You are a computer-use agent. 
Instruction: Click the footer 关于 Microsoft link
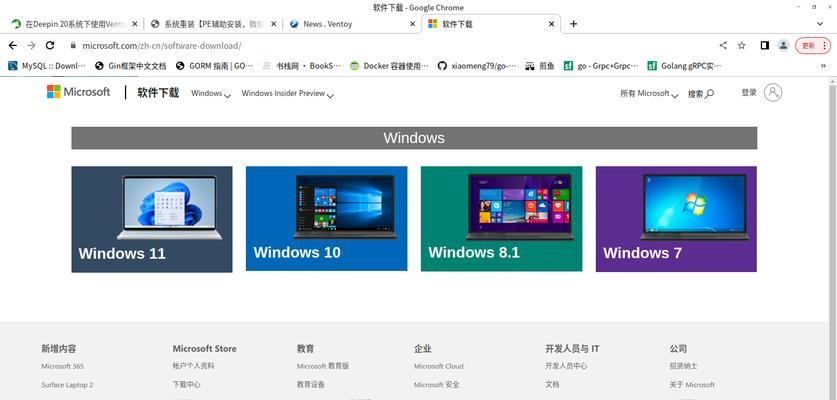tap(692, 385)
